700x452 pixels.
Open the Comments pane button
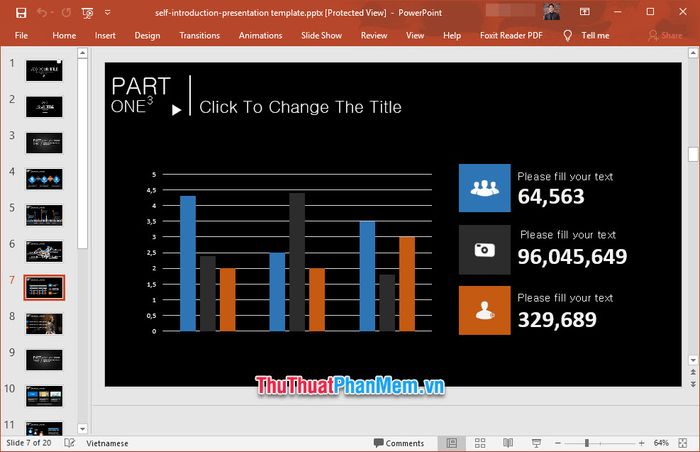(399, 443)
